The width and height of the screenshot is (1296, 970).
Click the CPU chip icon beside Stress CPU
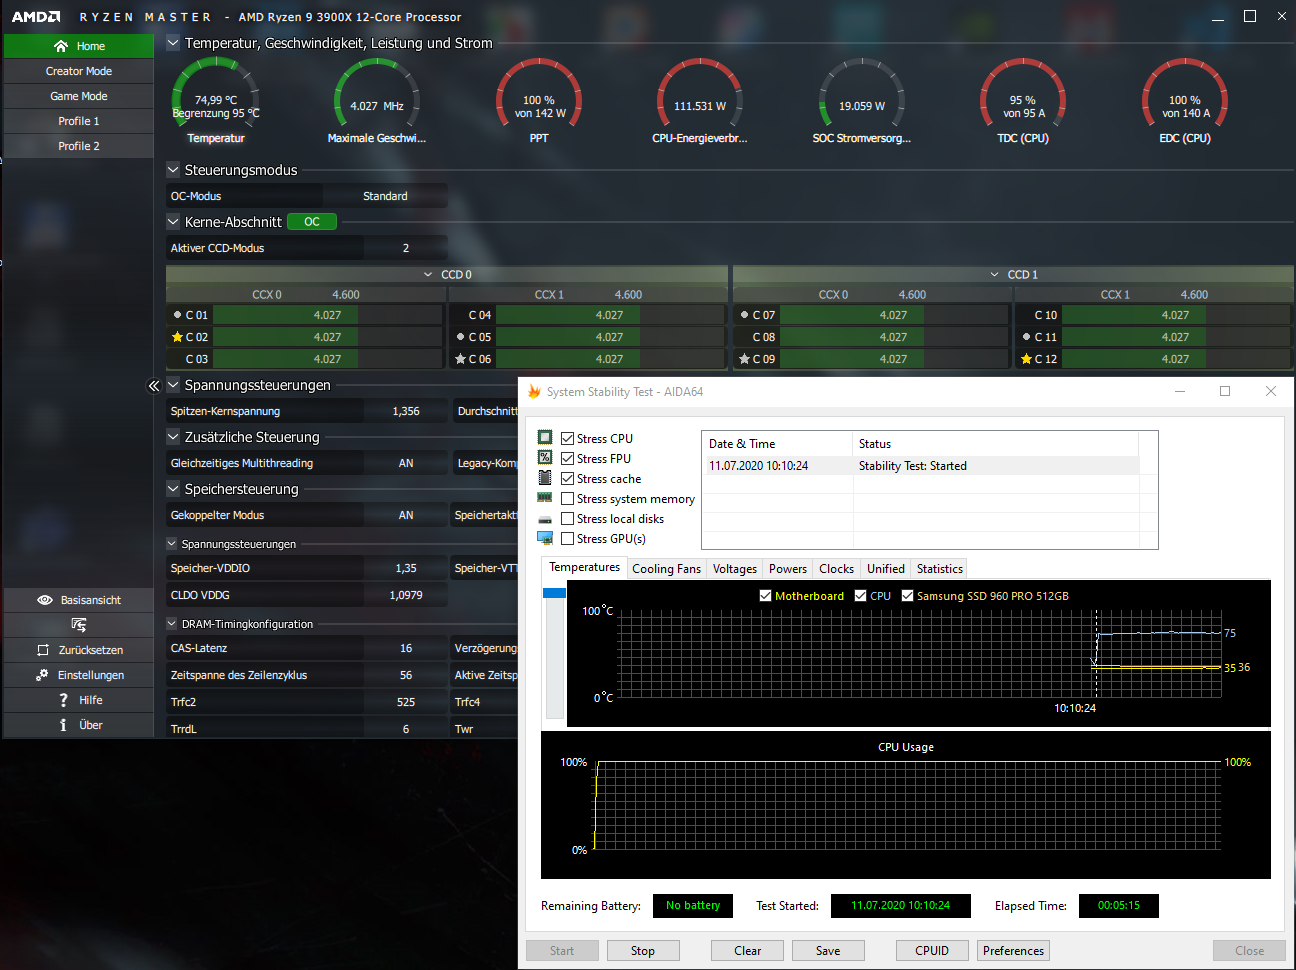[x=545, y=437]
